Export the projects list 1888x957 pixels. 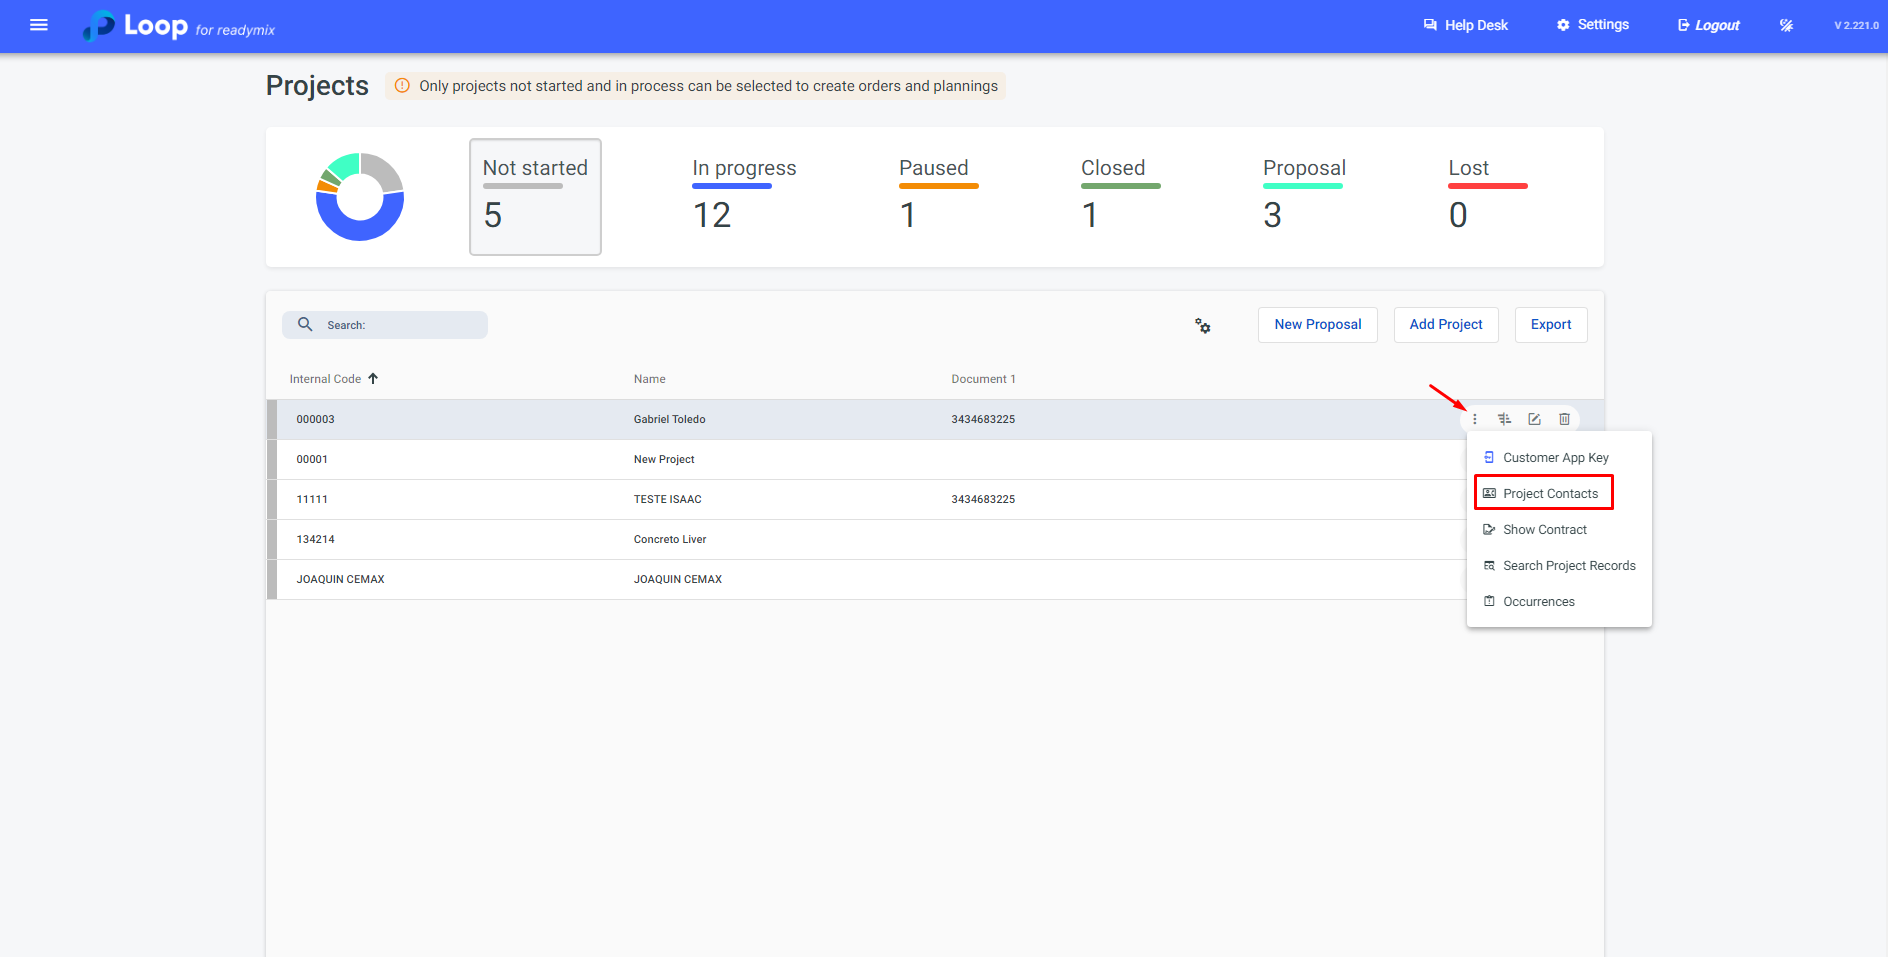tap(1550, 325)
